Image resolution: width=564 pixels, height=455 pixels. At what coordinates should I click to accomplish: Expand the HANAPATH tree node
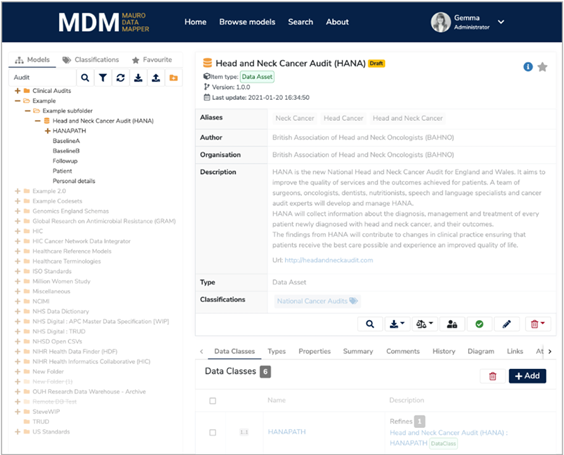47,131
